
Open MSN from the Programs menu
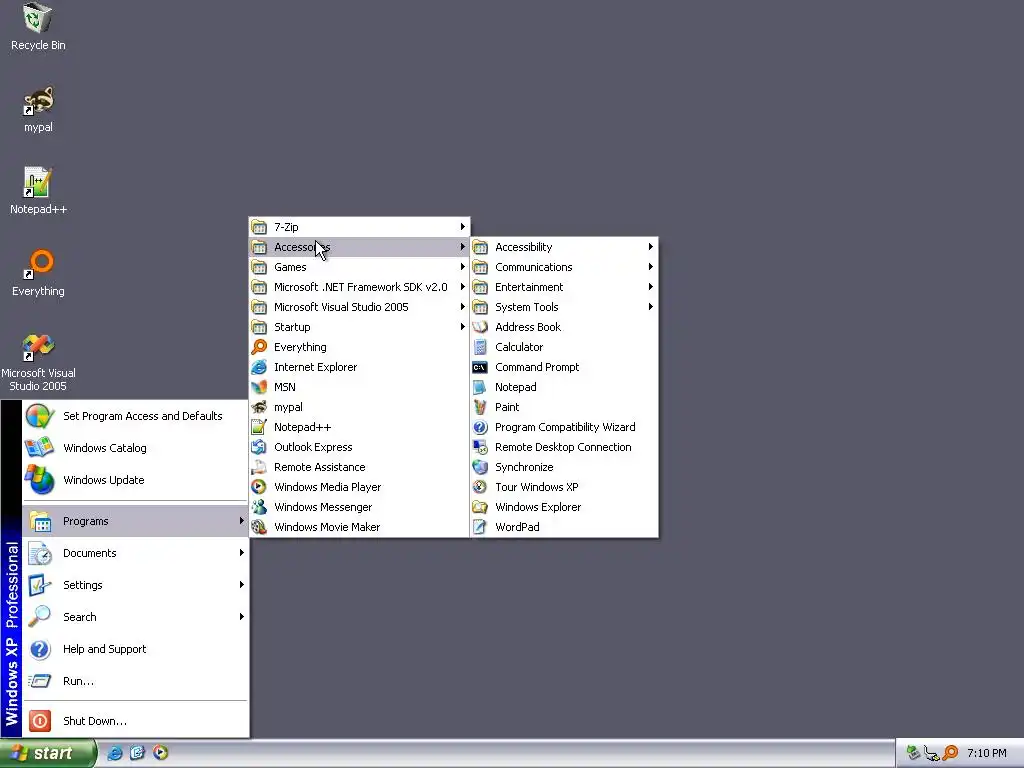click(359, 387)
